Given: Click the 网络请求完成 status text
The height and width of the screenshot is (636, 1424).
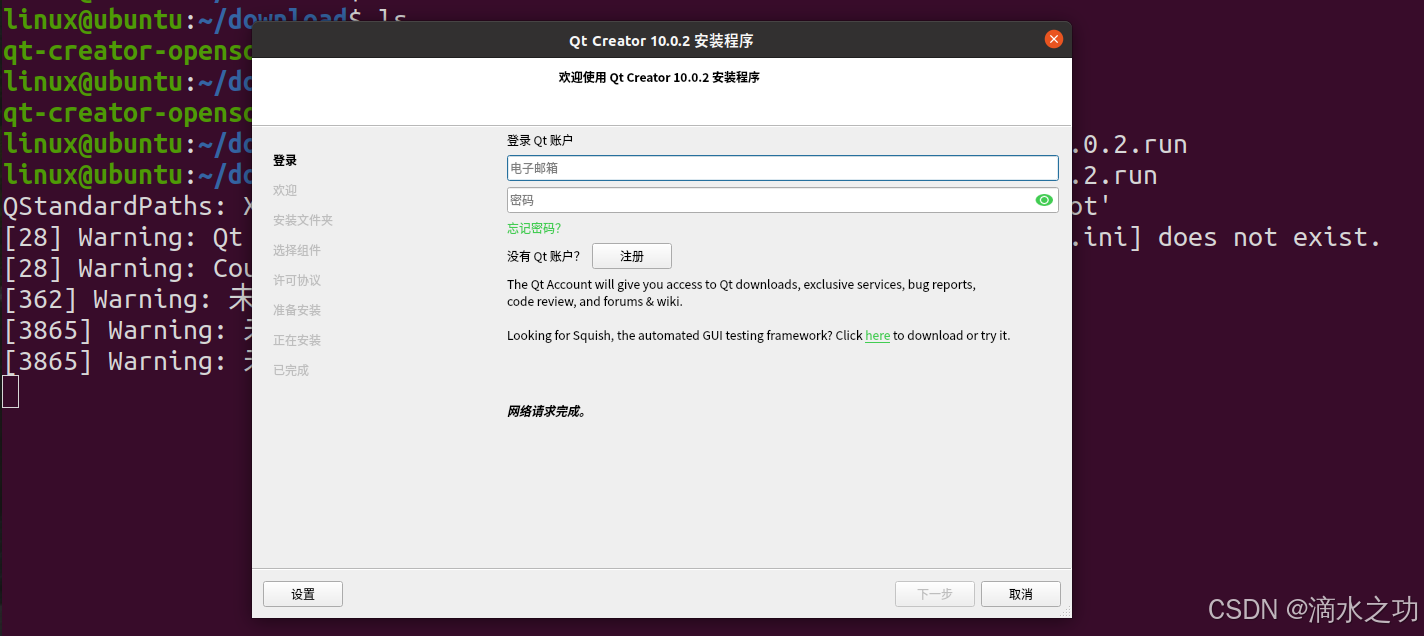Looking at the screenshot, I should click(x=546, y=411).
